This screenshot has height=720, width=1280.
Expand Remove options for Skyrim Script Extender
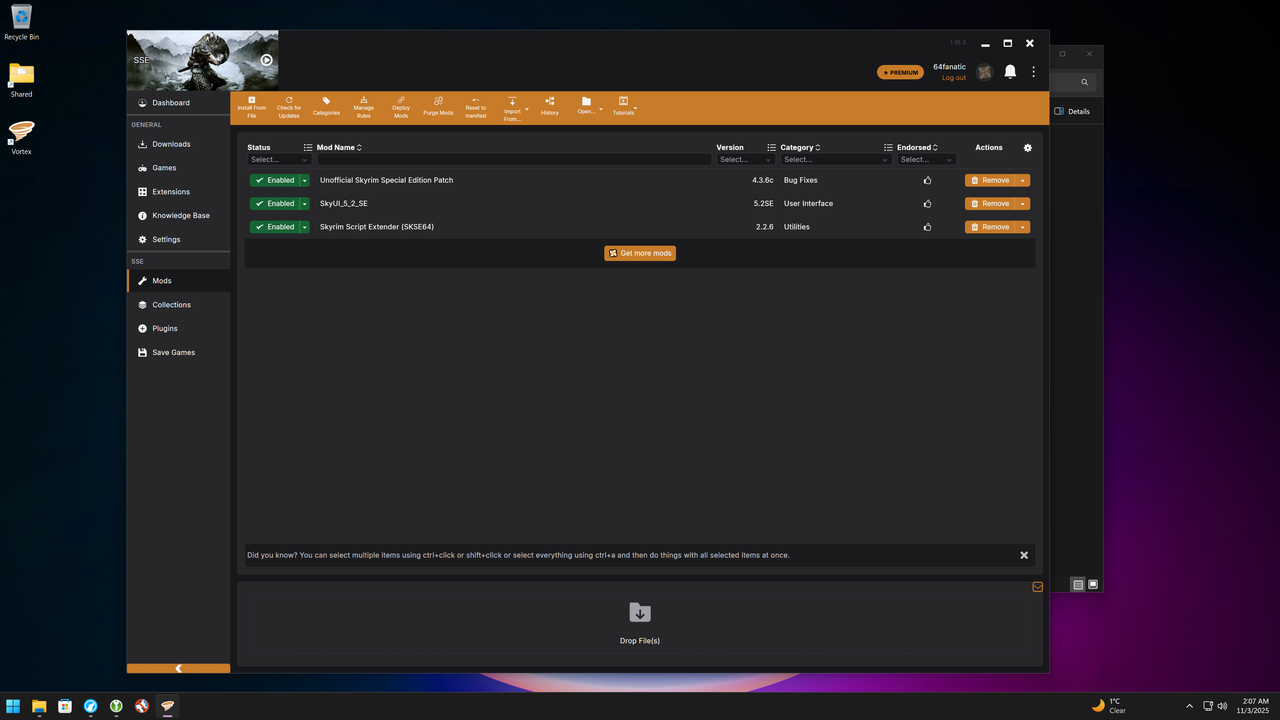click(x=1022, y=227)
